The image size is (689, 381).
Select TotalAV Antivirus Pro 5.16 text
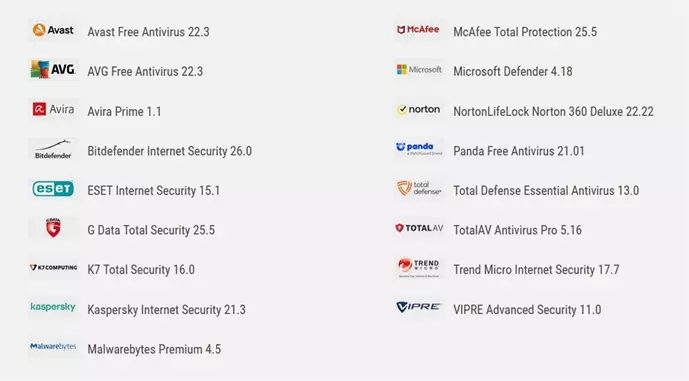(x=517, y=230)
